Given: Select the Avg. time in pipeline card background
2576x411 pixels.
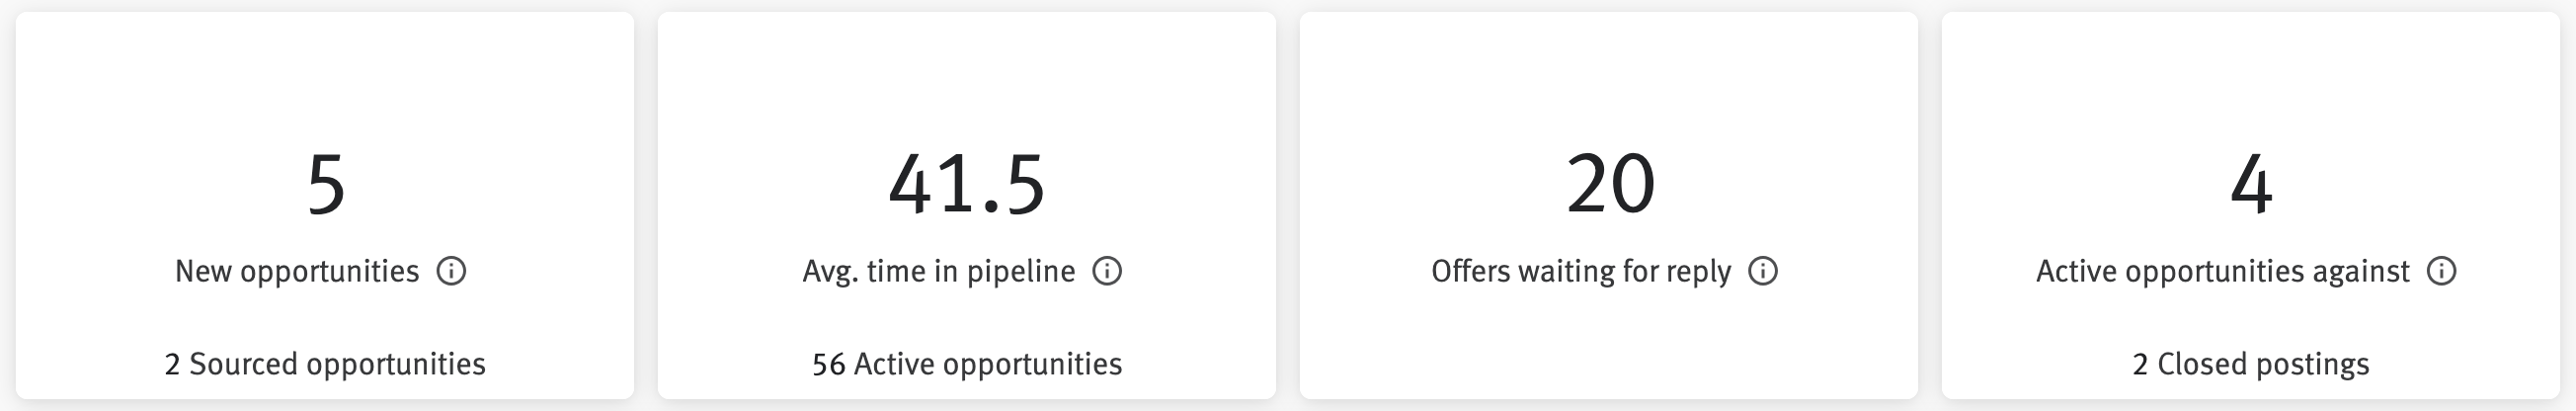Looking at the screenshot, I should pos(967,80).
